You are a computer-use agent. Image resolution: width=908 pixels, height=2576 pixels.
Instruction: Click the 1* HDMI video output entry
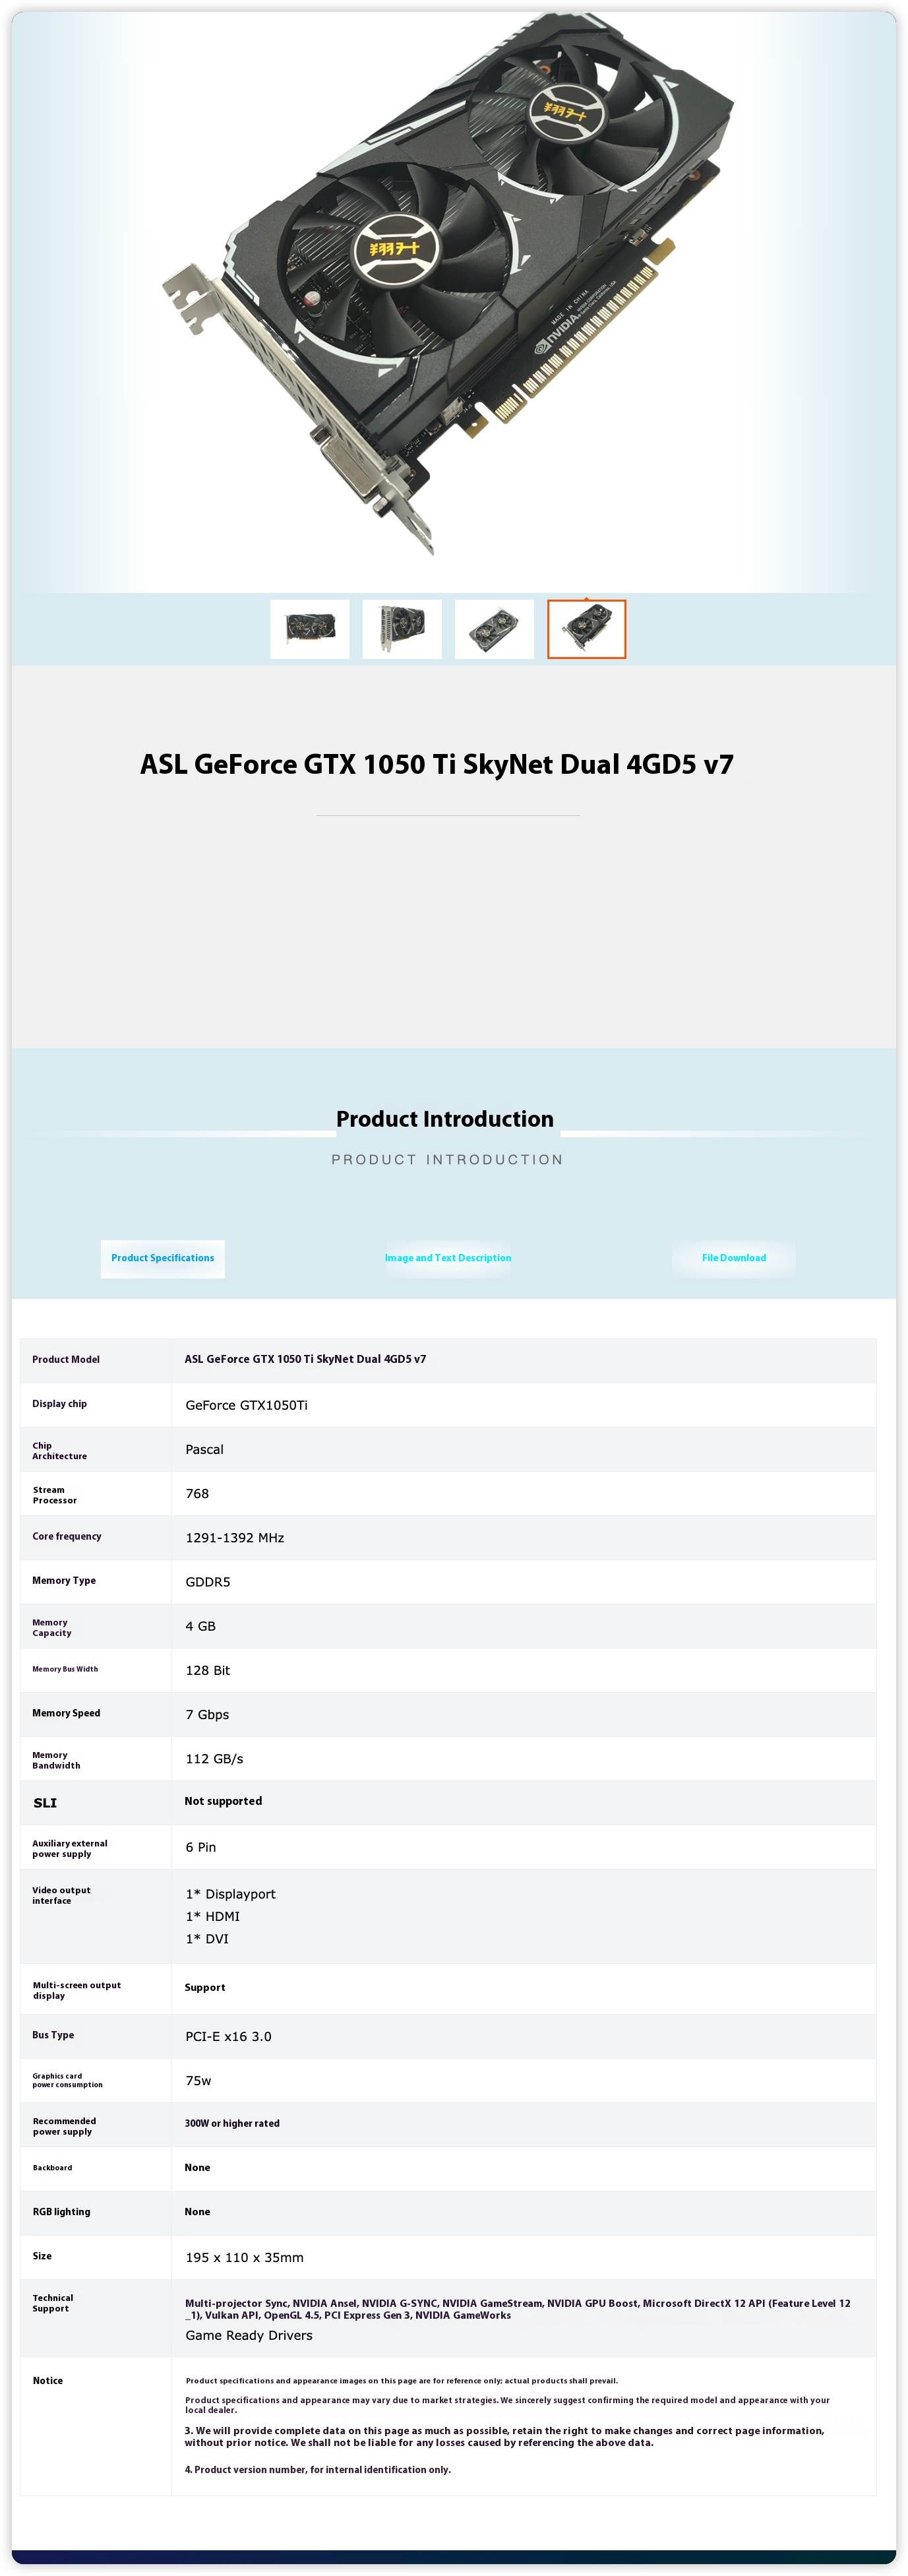pos(212,1916)
